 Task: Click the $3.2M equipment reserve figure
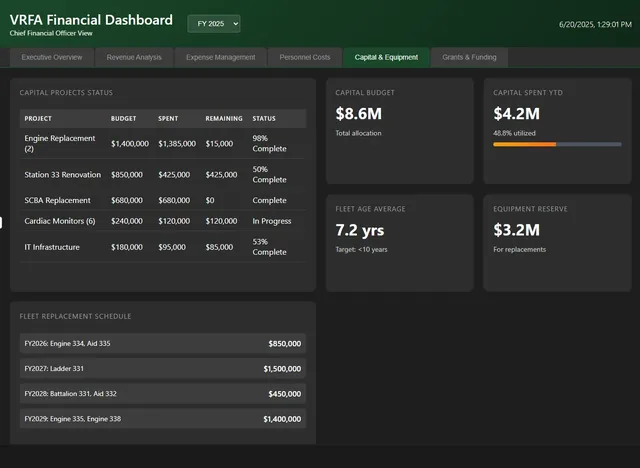coord(516,230)
